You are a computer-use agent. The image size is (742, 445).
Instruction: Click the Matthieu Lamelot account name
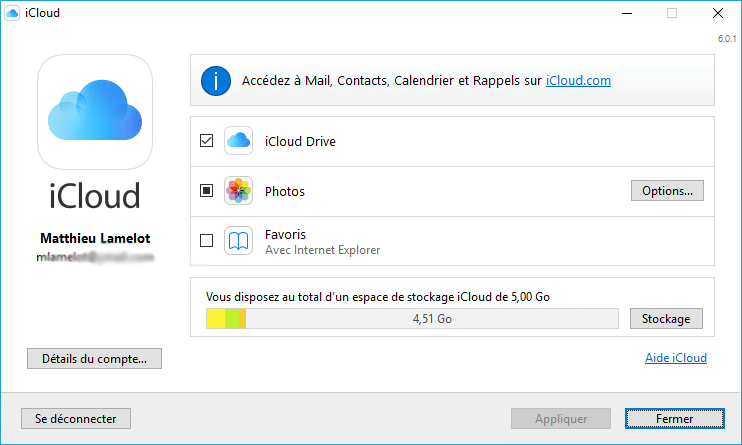(x=95, y=238)
